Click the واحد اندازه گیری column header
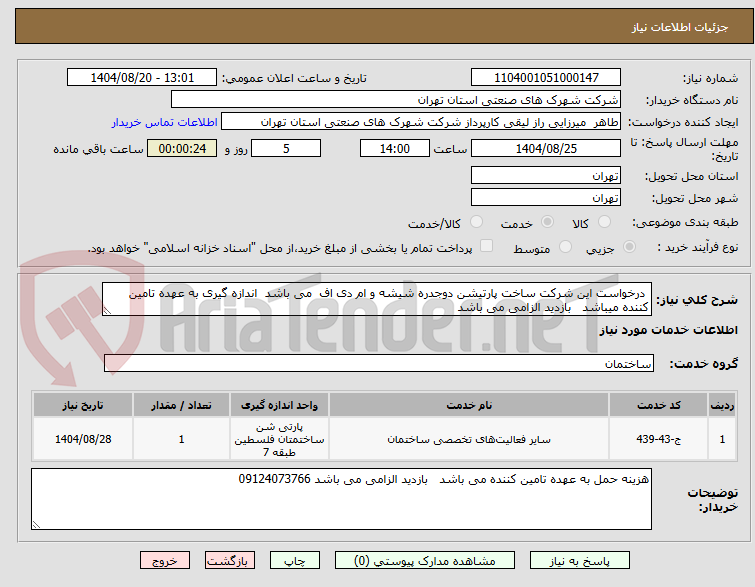The height and width of the screenshot is (587, 755). point(279,405)
